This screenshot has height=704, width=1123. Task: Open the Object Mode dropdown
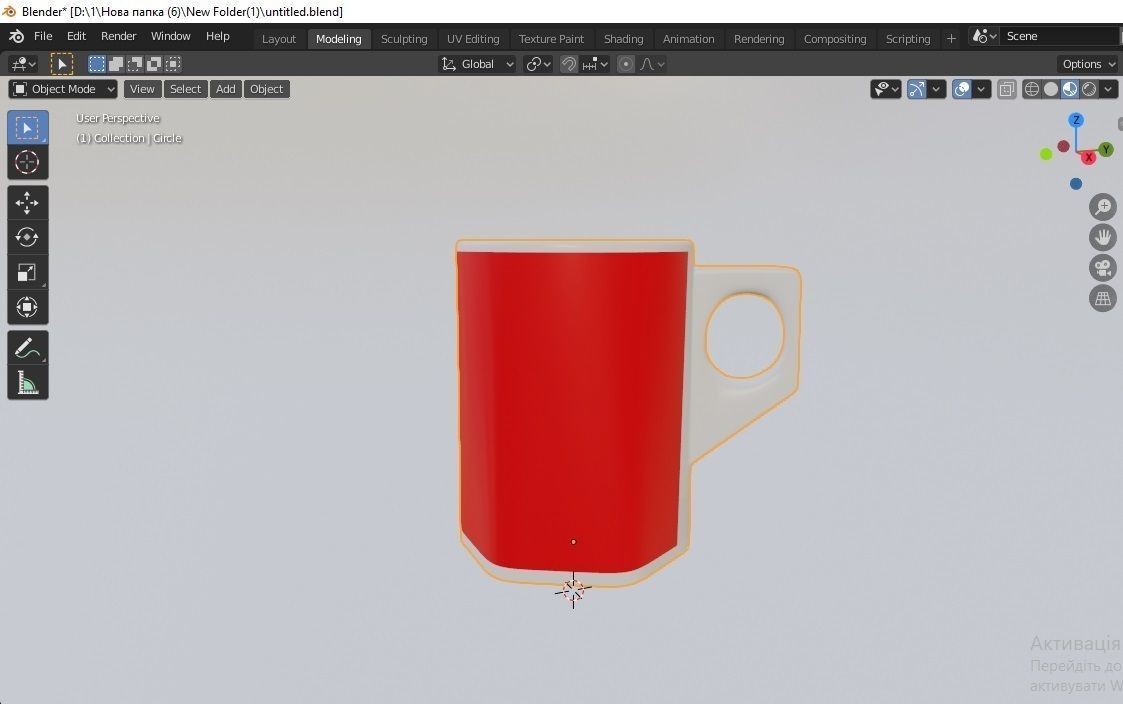pyautogui.click(x=63, y=89)
